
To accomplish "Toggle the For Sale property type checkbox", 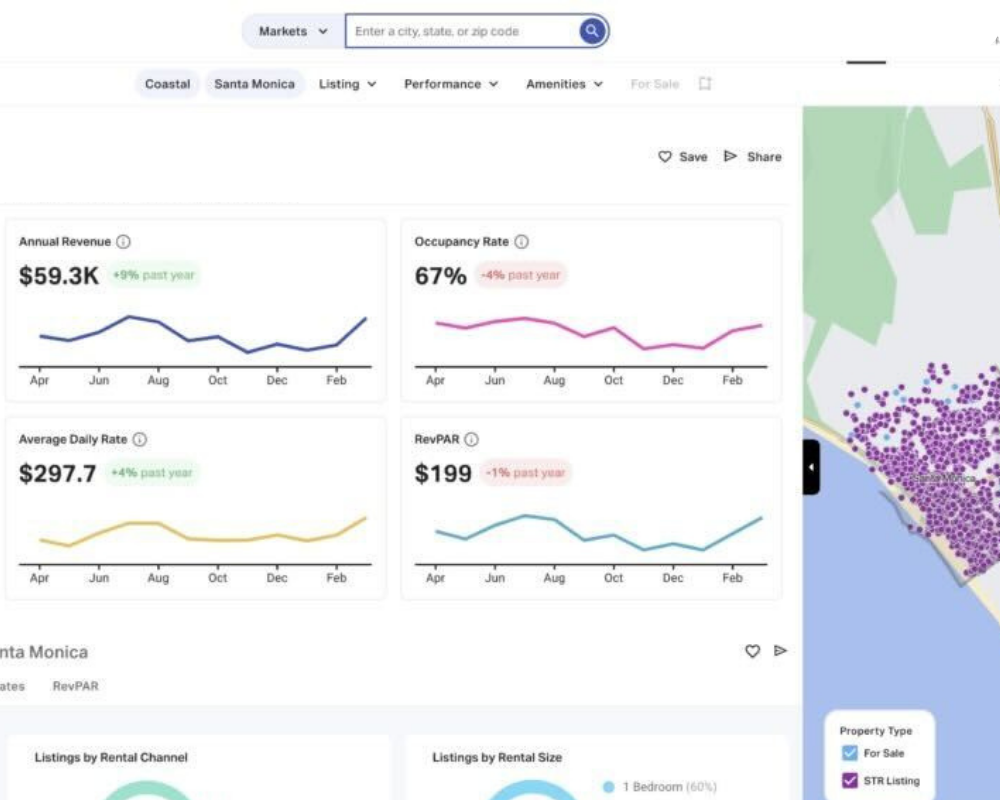I will click(x=850, y=753).
